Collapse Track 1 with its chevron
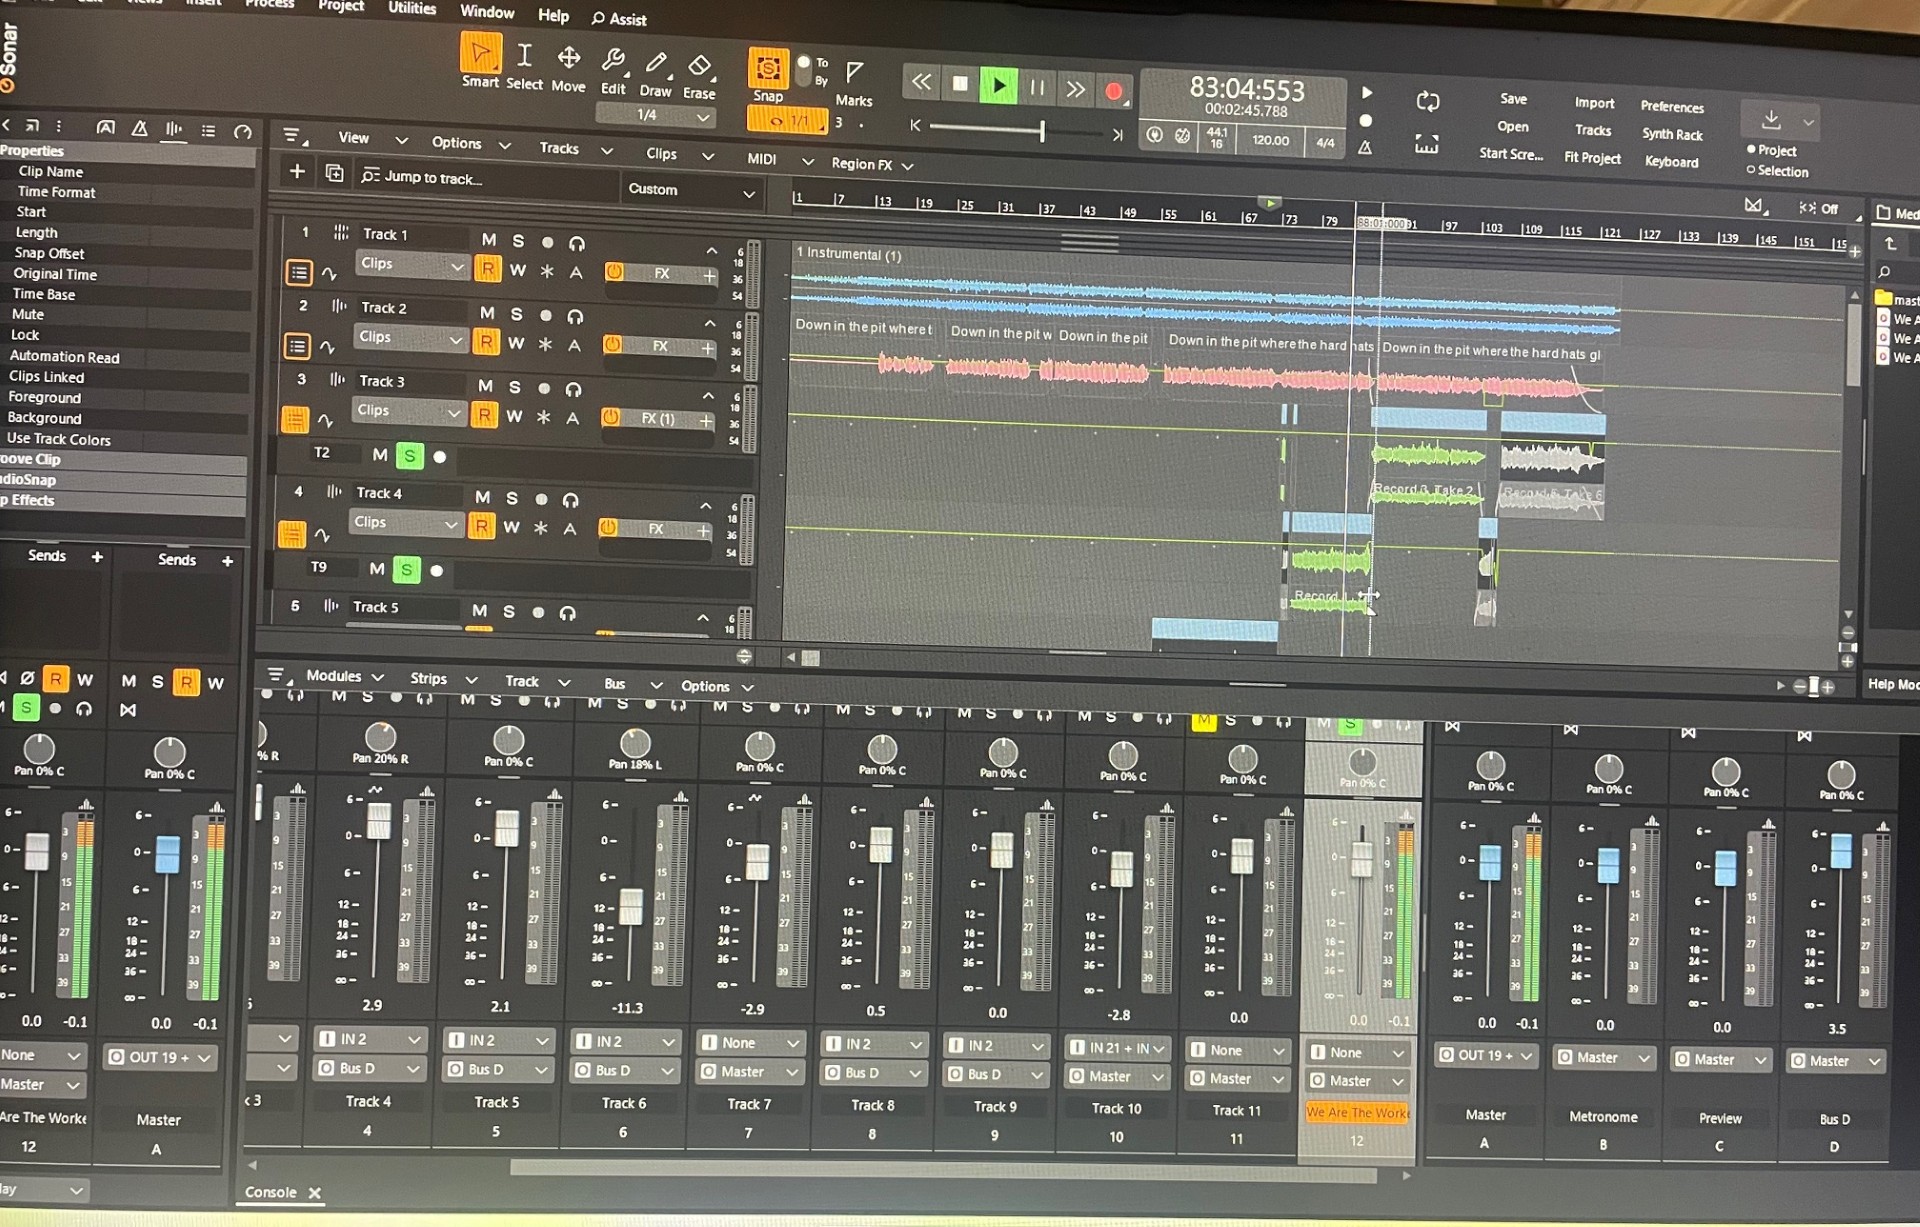This screenshot has height=1227, width=1920. [711, 250]
